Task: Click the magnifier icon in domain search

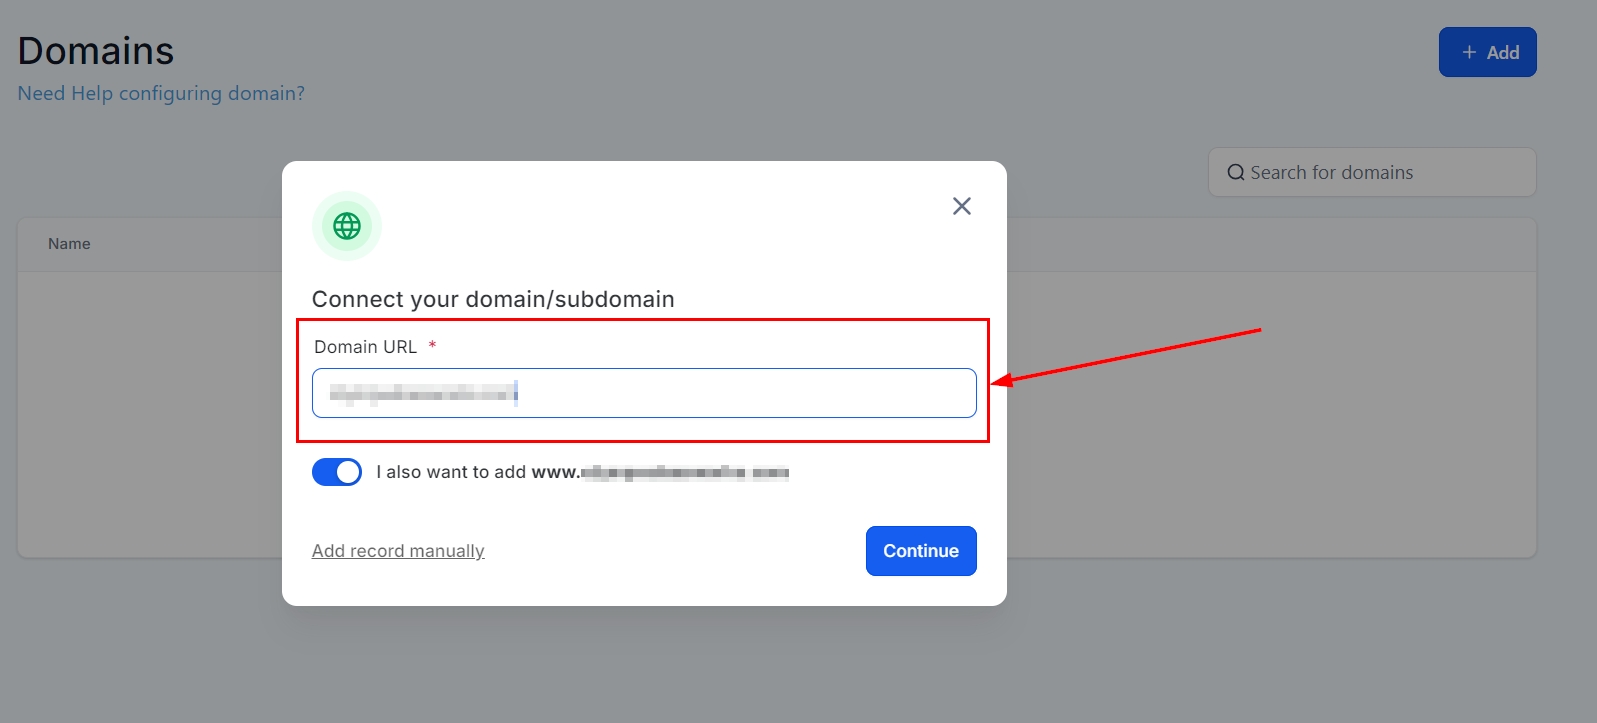Action: 1236,173
